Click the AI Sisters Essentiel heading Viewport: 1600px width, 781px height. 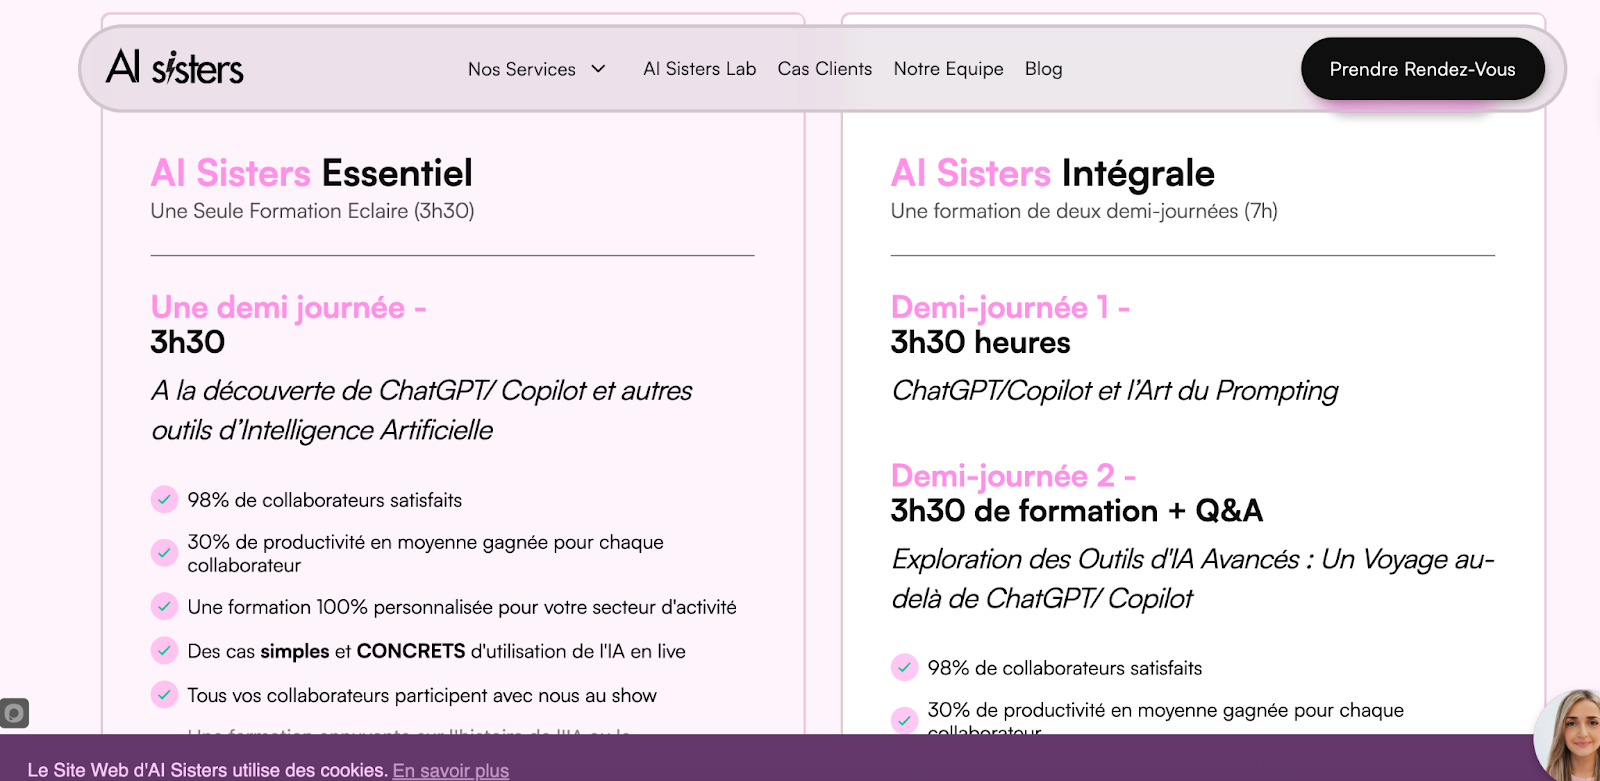311,173
